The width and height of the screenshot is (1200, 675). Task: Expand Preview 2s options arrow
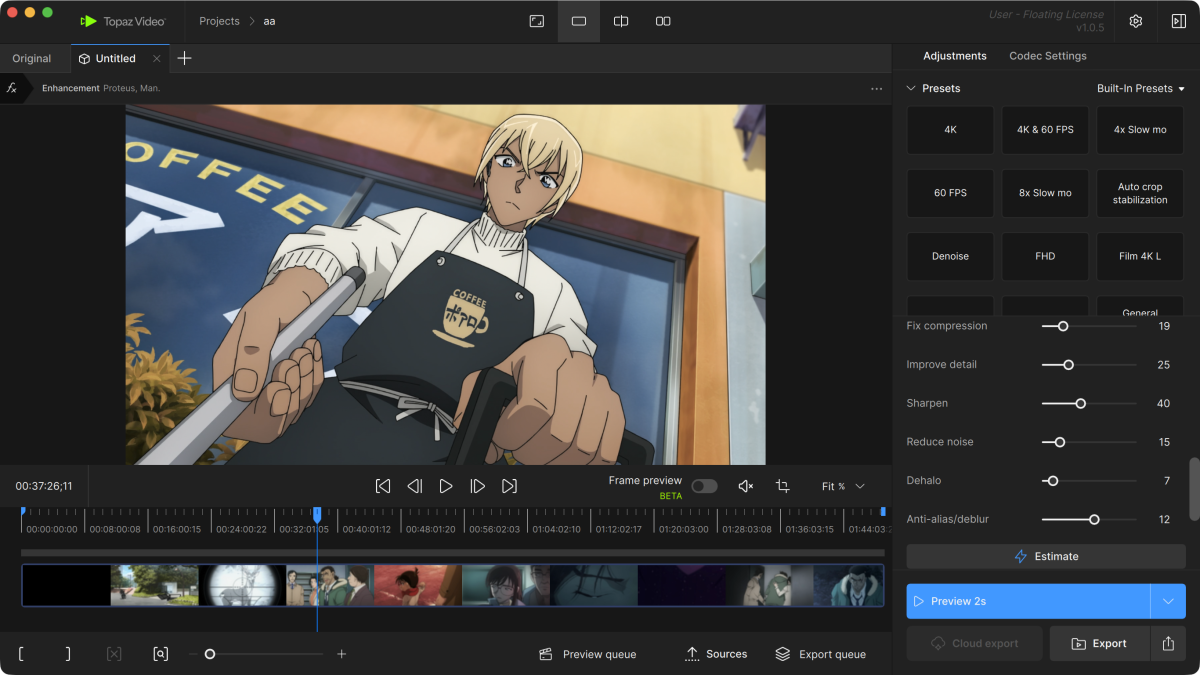pos(1168,601)
